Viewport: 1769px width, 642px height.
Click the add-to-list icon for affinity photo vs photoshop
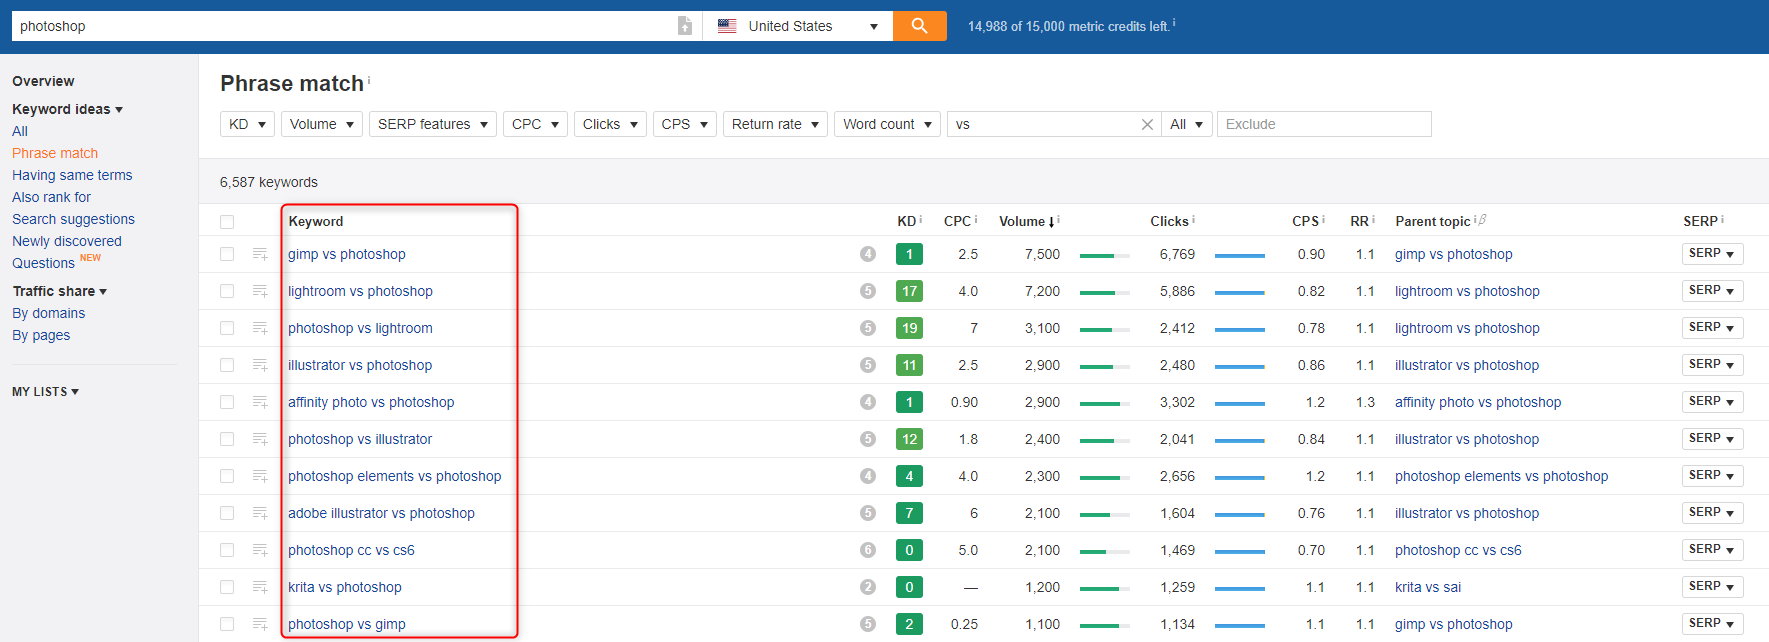pos(260,402)
